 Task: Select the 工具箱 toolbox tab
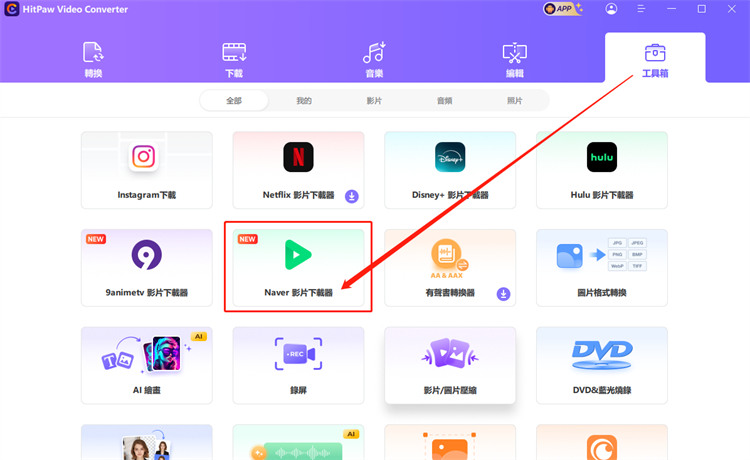[655, 59]
